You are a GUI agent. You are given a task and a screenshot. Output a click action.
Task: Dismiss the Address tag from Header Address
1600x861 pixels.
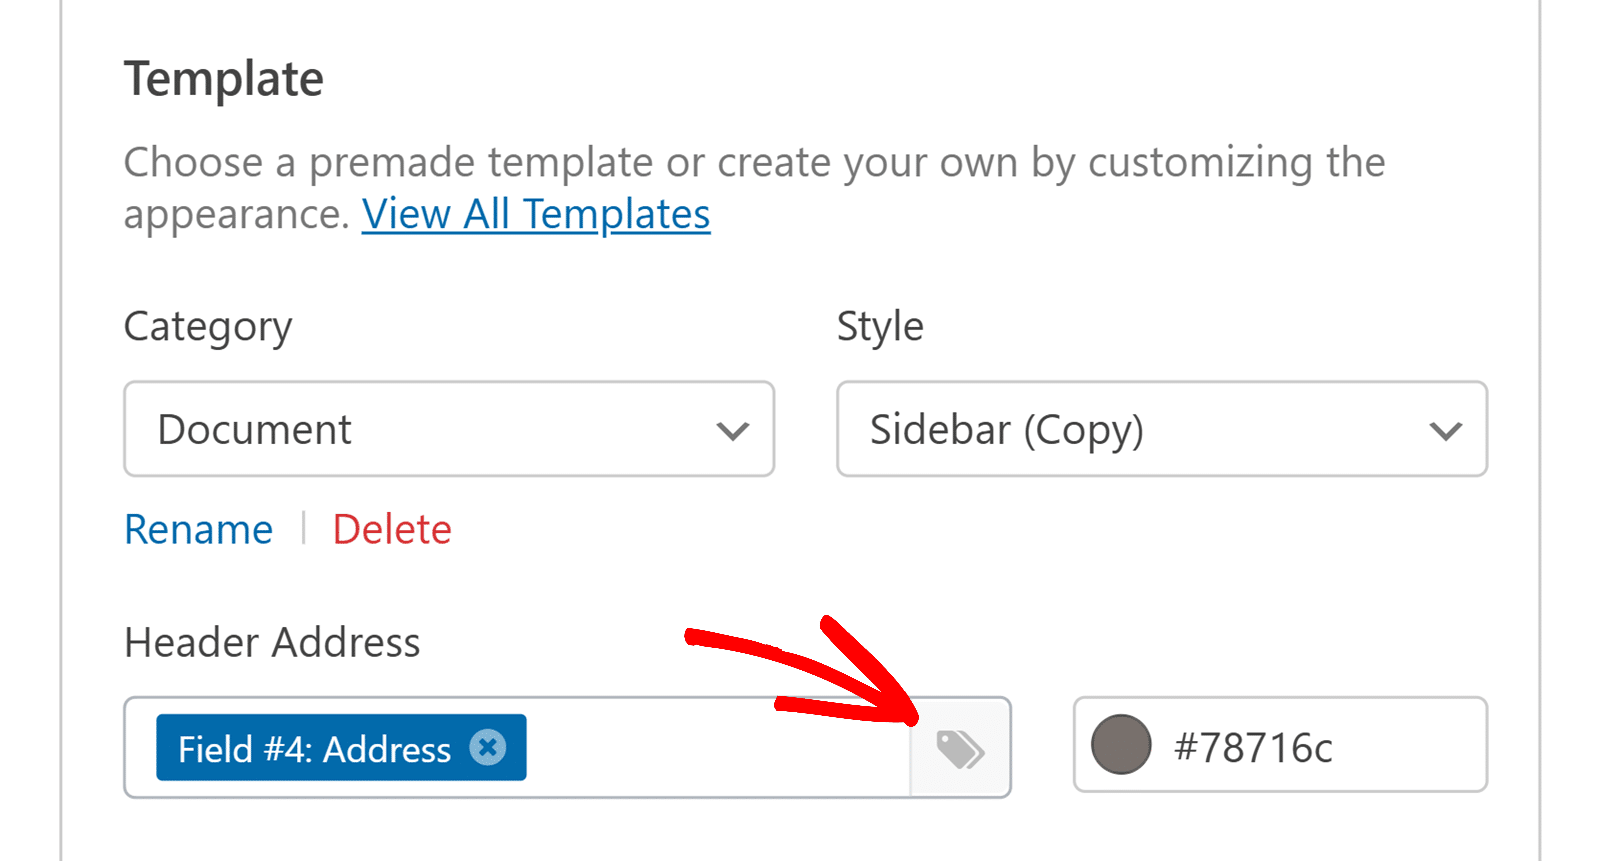(x=487, y=747)
